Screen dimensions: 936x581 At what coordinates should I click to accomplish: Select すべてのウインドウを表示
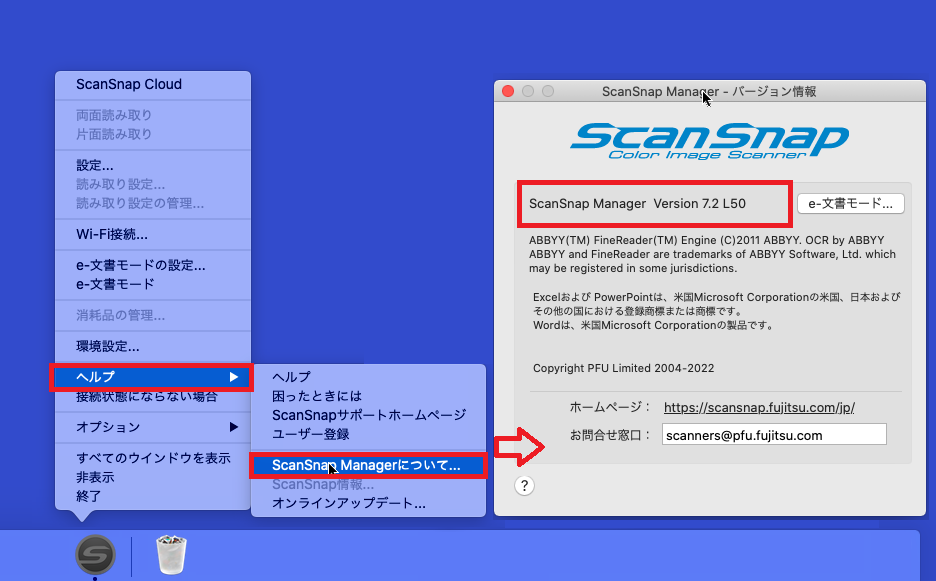153,458
